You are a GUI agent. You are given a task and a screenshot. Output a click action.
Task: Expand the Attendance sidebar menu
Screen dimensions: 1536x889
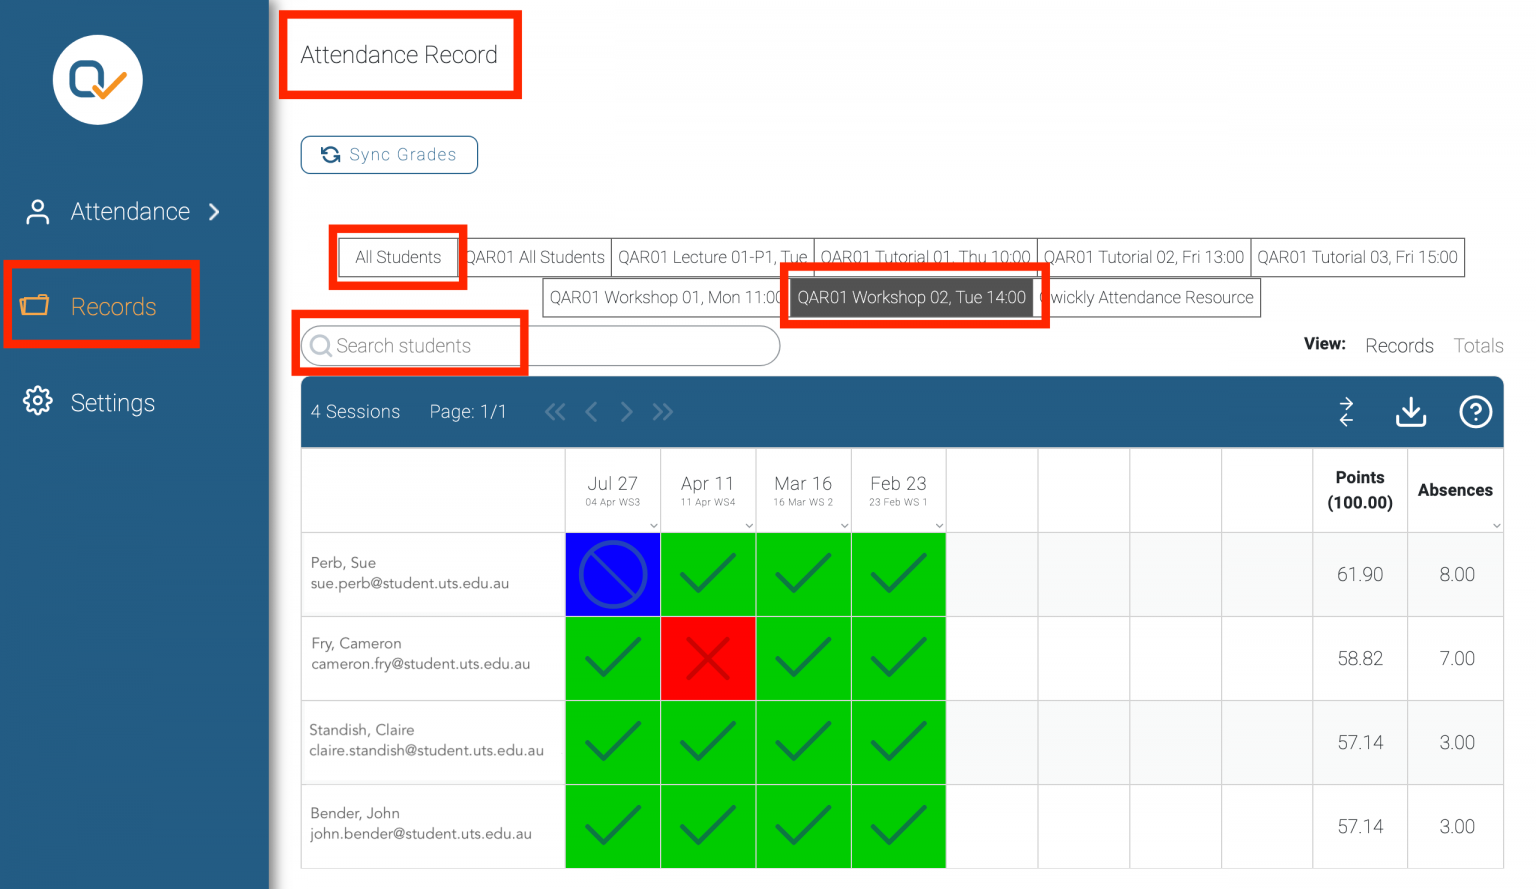pyautogui.click(x=130, y=212)
